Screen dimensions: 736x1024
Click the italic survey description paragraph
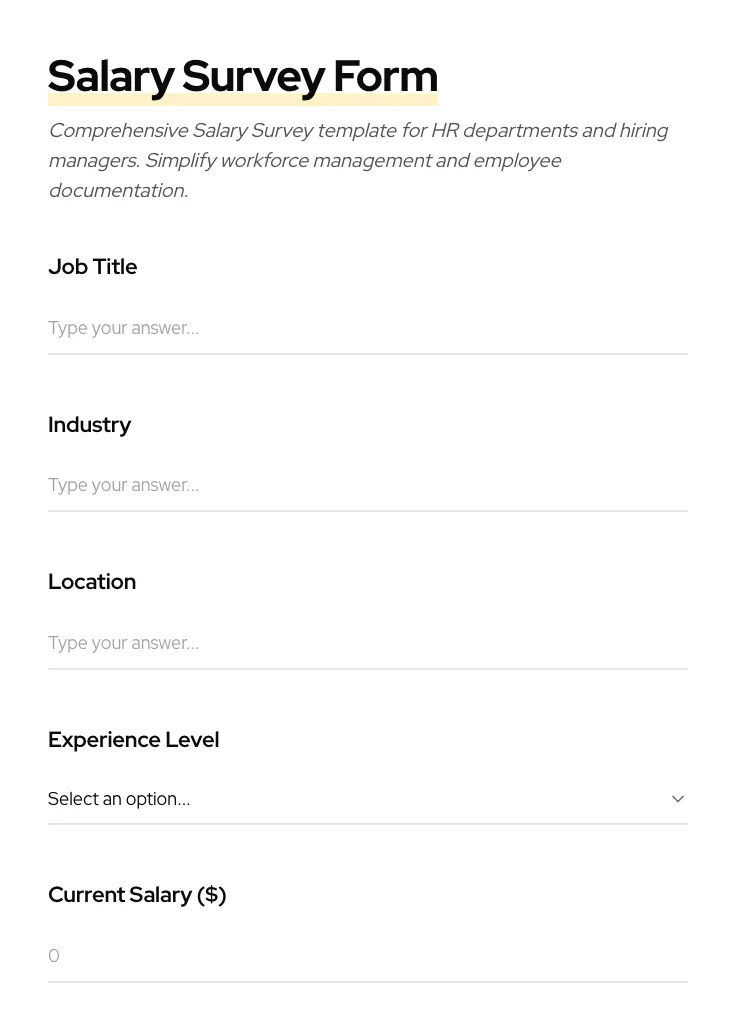point(358,160)
